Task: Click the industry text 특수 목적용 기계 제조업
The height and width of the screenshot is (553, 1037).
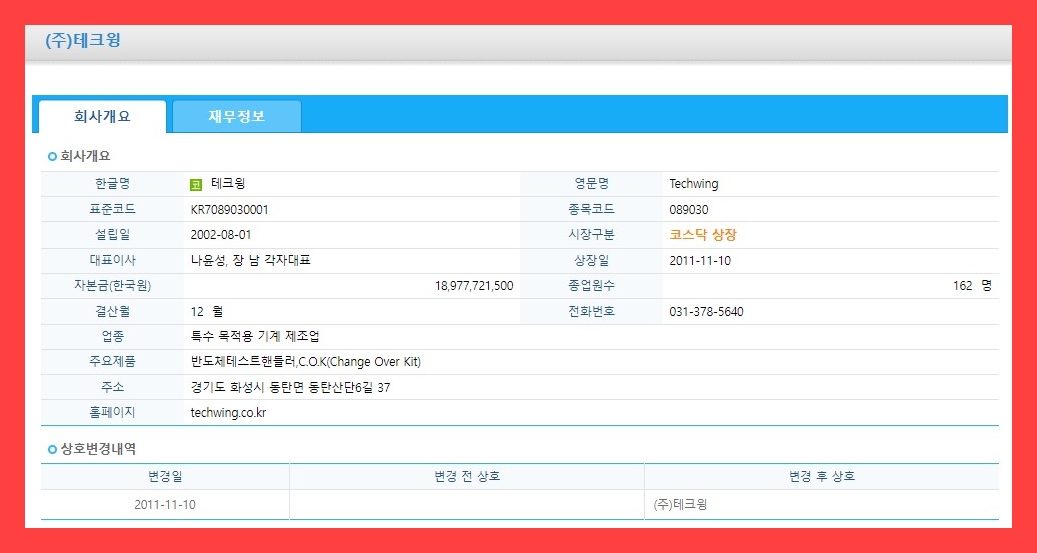Action: 255,337
